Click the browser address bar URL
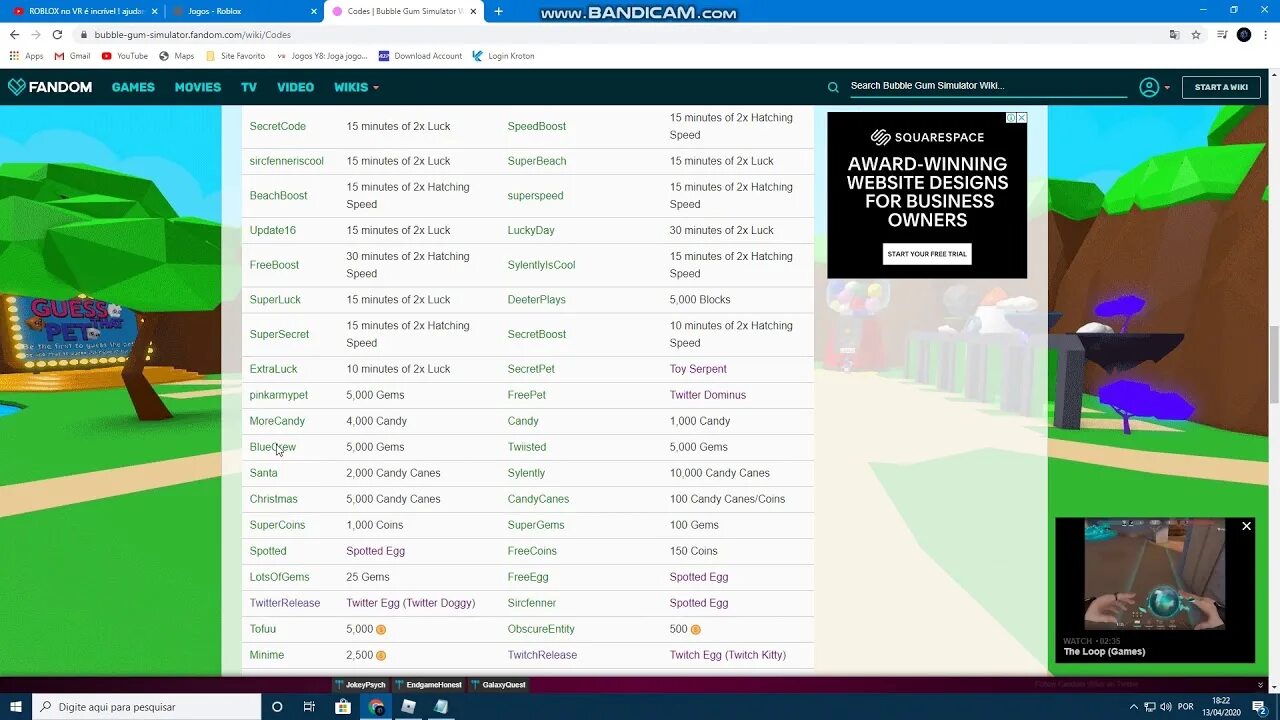 point(193,34)
